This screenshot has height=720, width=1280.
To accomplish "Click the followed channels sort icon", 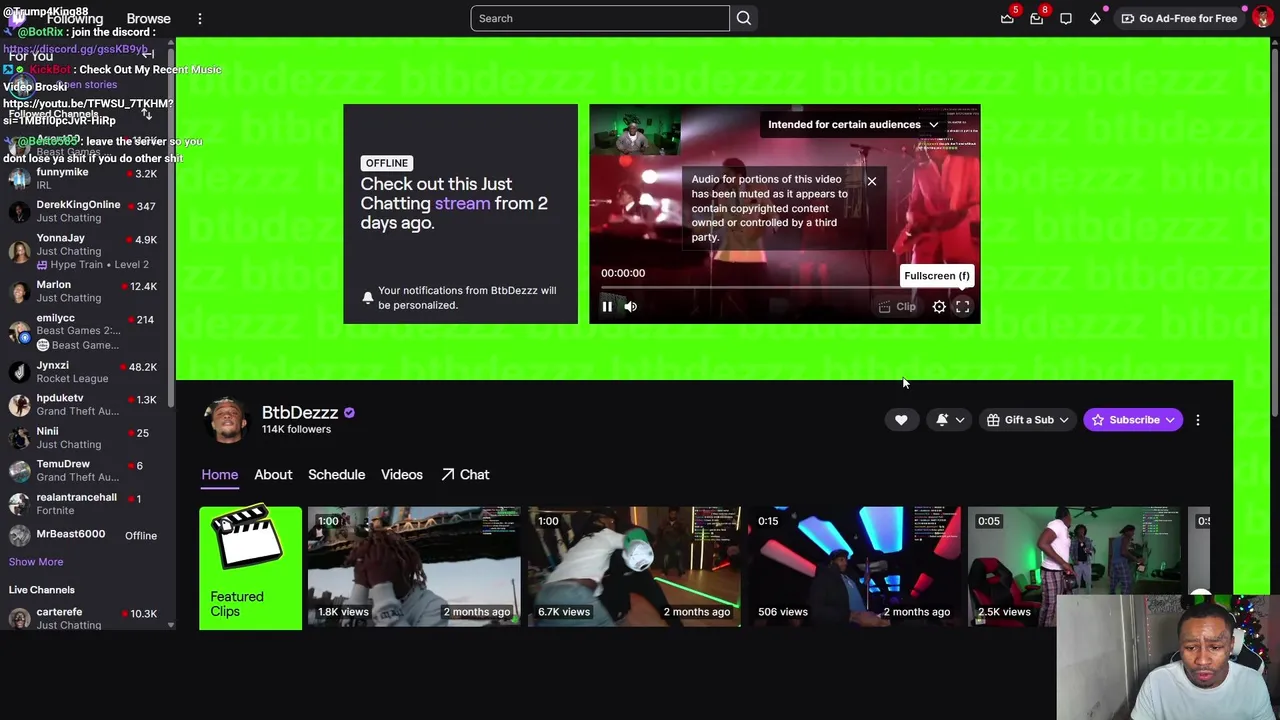I will [x=147, y=114].
